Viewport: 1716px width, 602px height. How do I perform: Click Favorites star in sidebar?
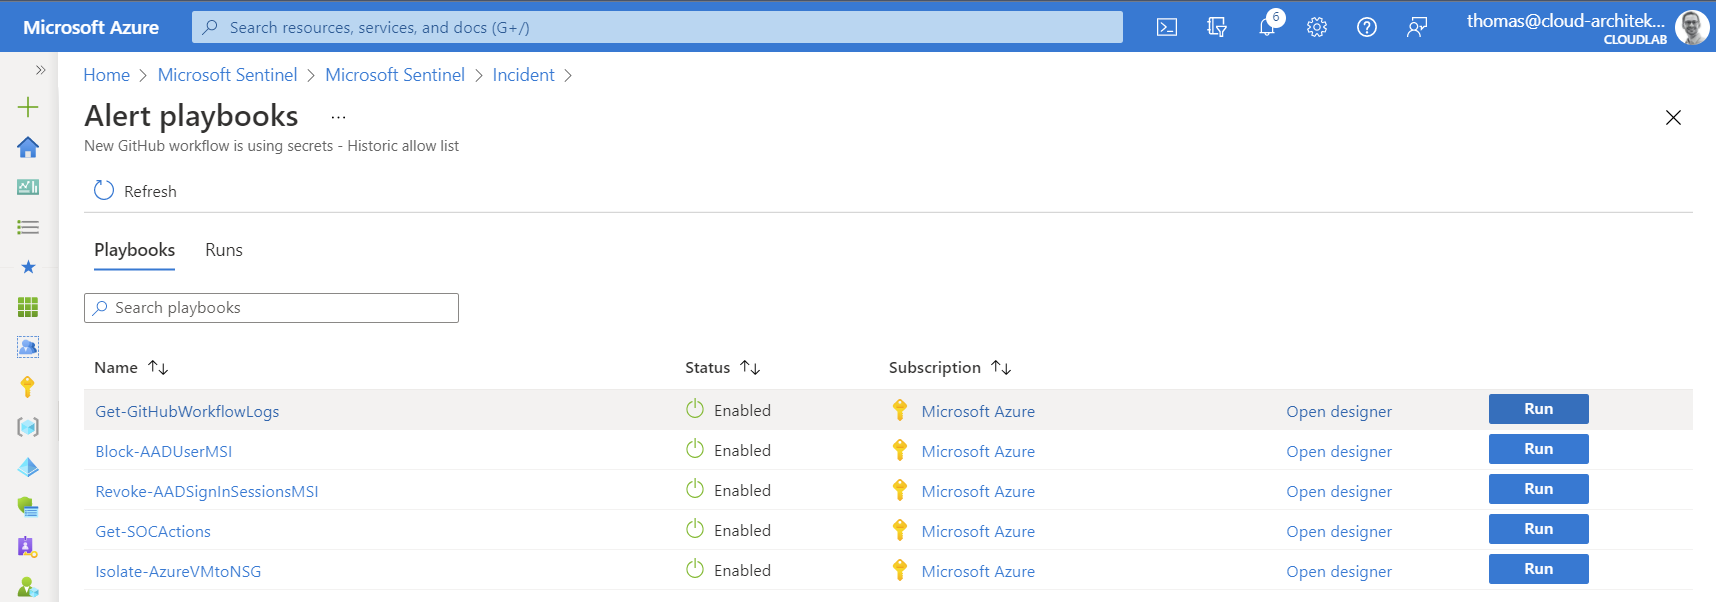tap(28, 267)
